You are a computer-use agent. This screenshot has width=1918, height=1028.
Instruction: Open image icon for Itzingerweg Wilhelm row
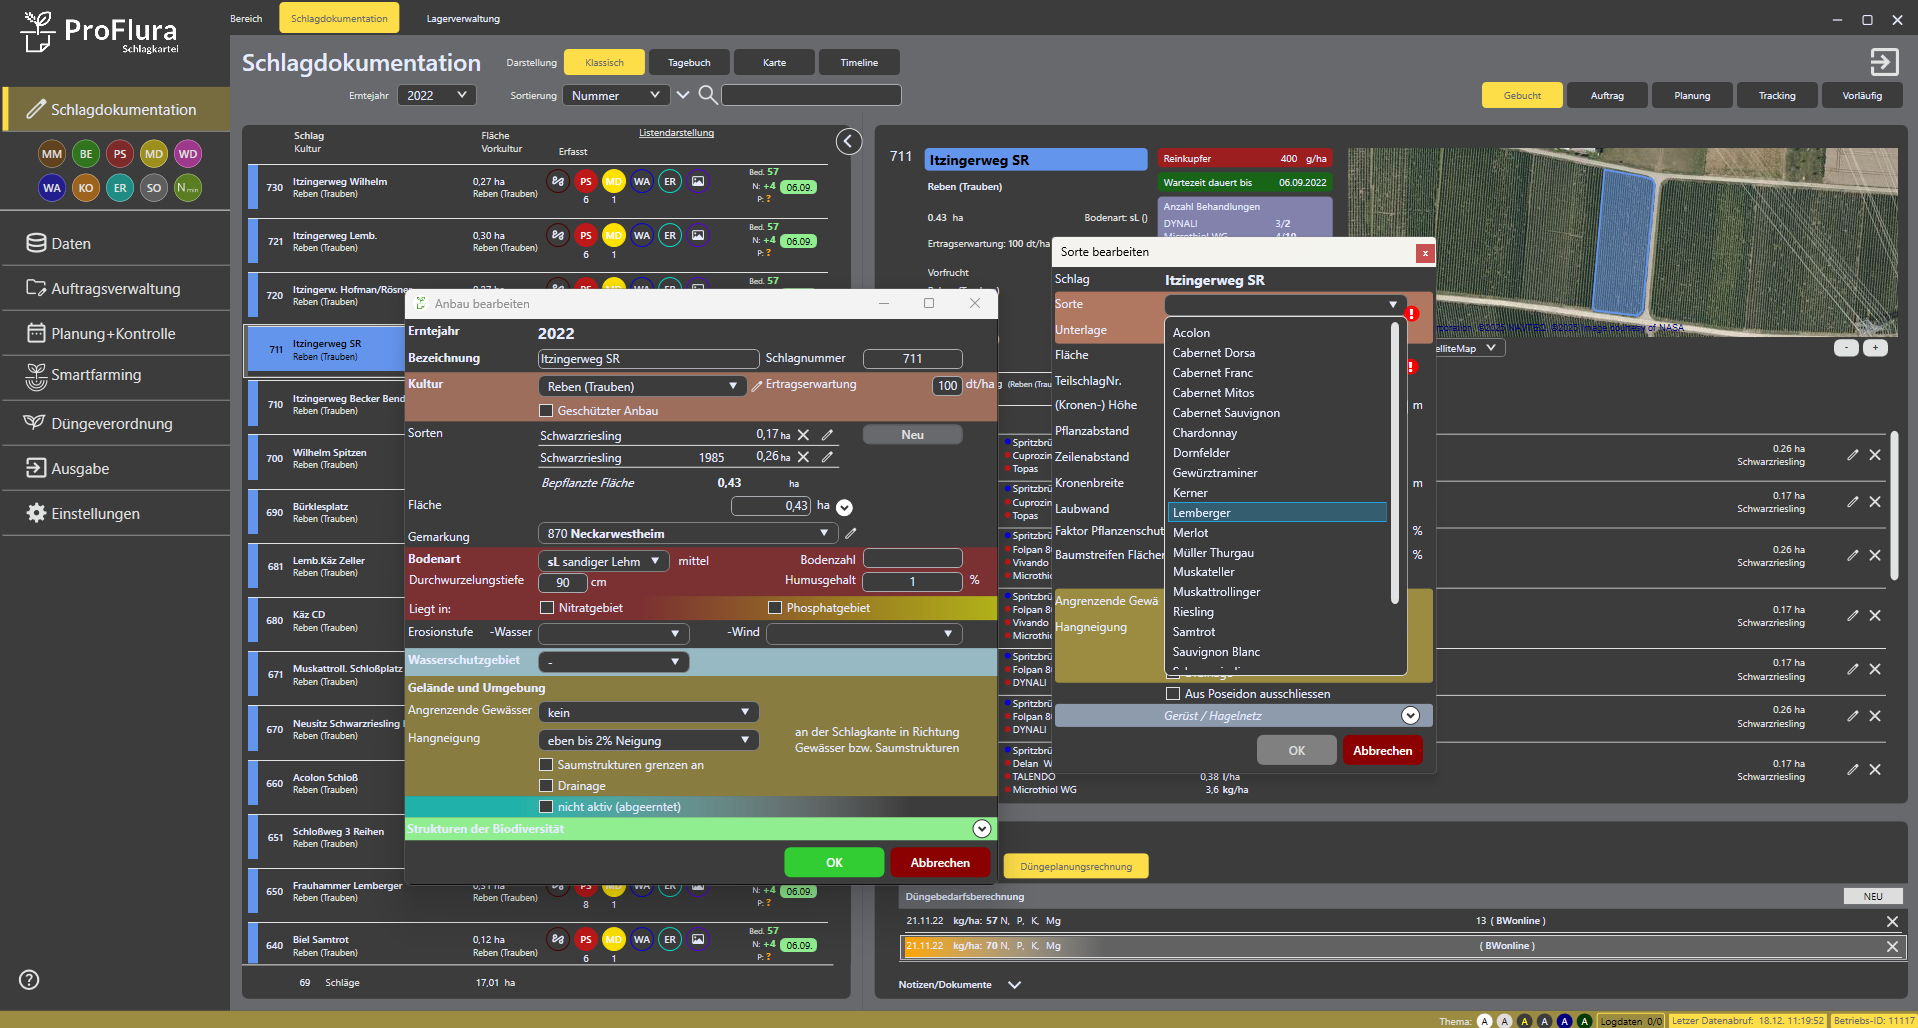[x=698, y=182]
